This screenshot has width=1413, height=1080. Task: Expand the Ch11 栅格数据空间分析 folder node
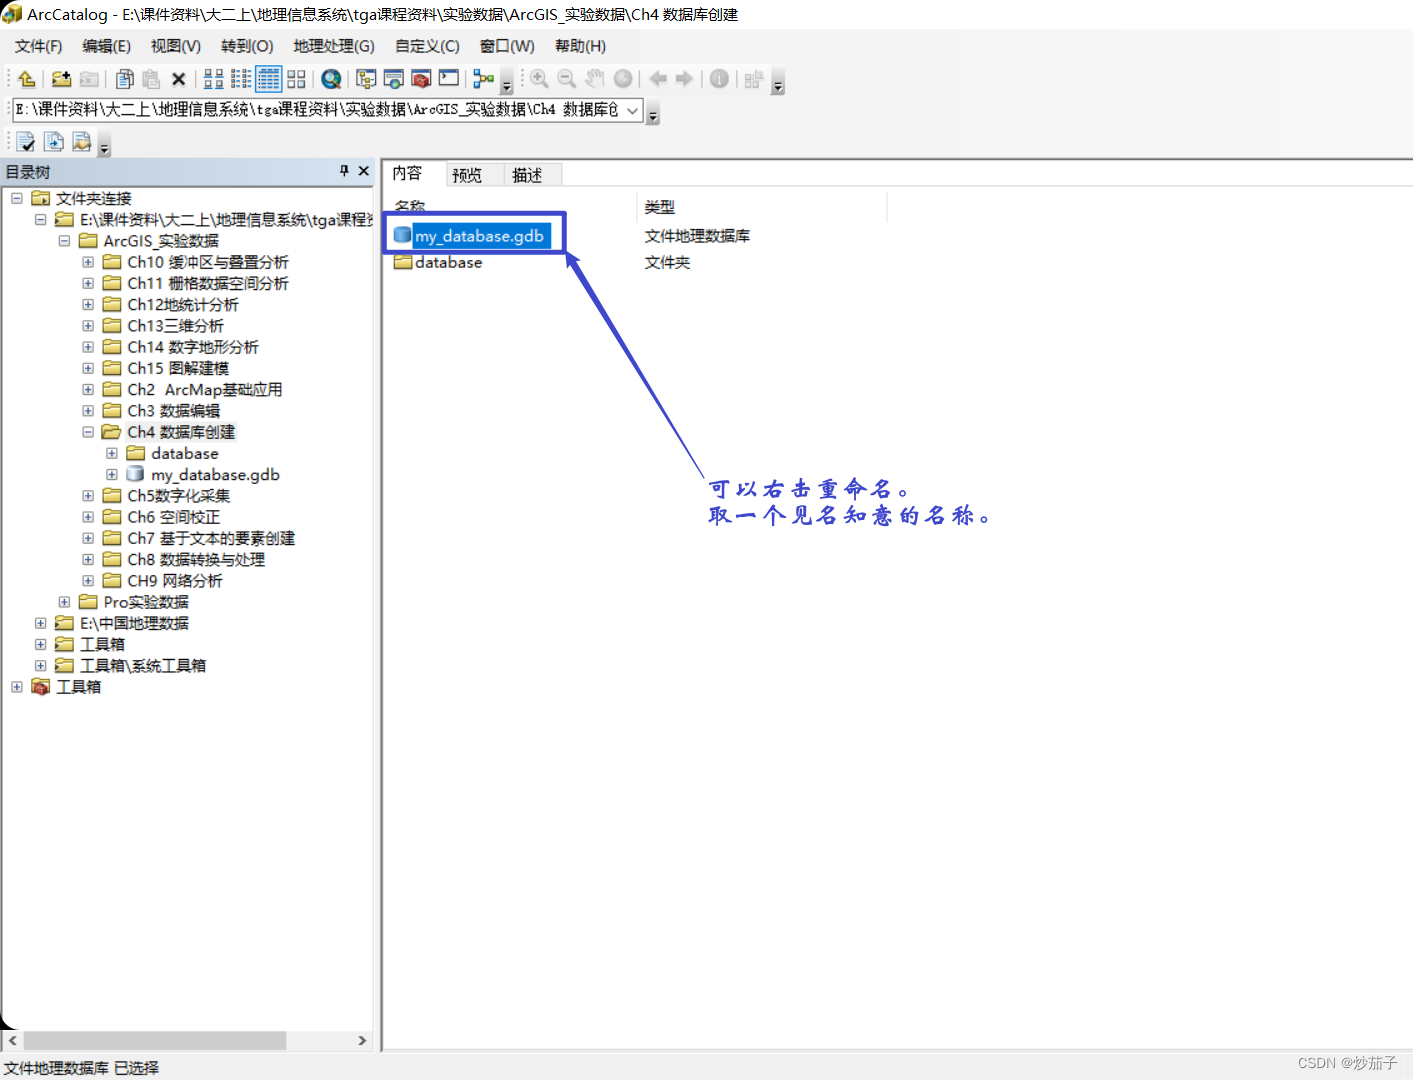(88, 283)
